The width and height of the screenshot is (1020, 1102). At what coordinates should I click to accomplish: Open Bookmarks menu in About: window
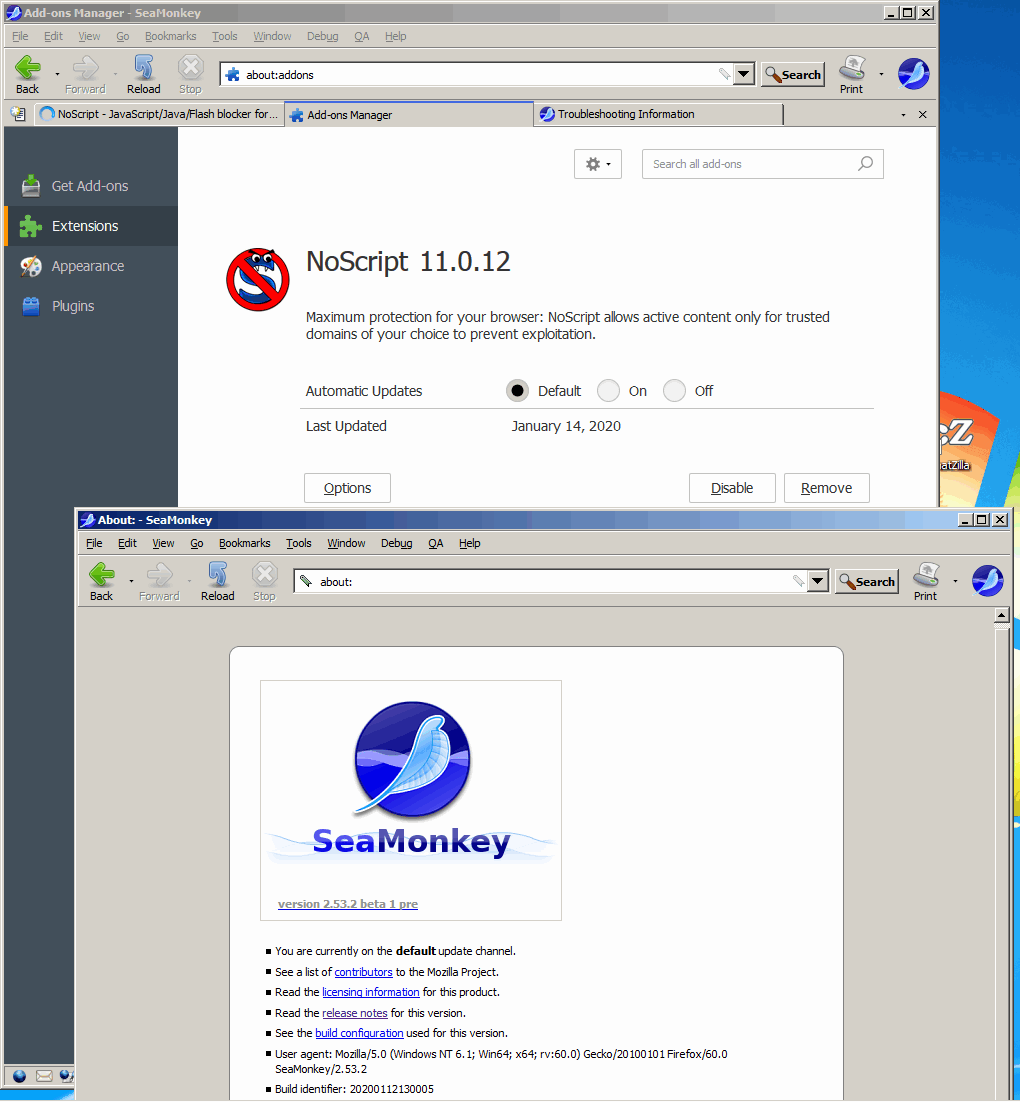point(245,543)
